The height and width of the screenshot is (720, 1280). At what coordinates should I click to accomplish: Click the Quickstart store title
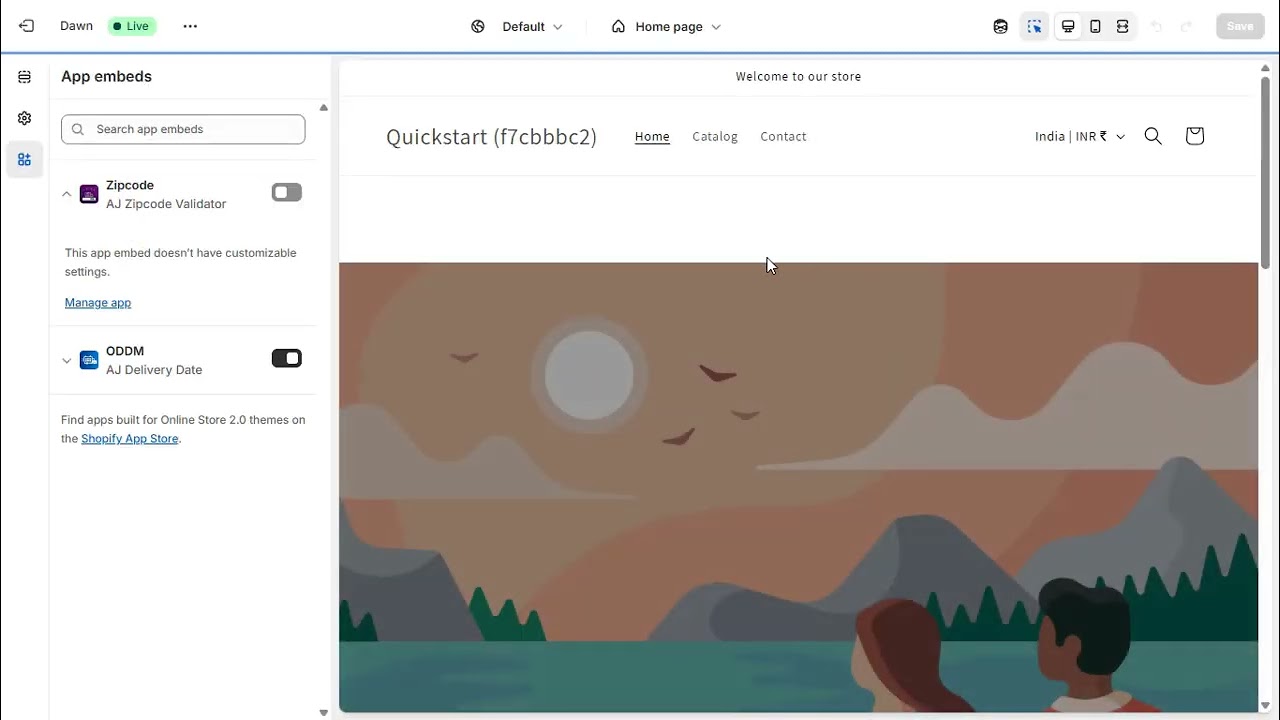point(491,137)
